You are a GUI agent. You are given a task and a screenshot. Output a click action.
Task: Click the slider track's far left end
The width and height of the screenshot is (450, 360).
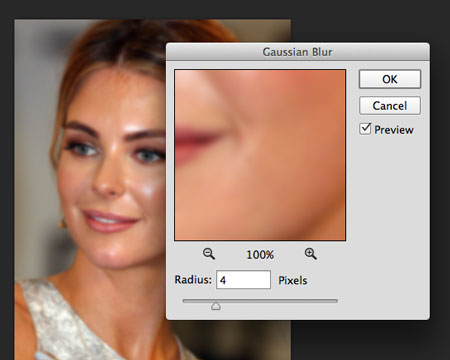tap(185, 301)
